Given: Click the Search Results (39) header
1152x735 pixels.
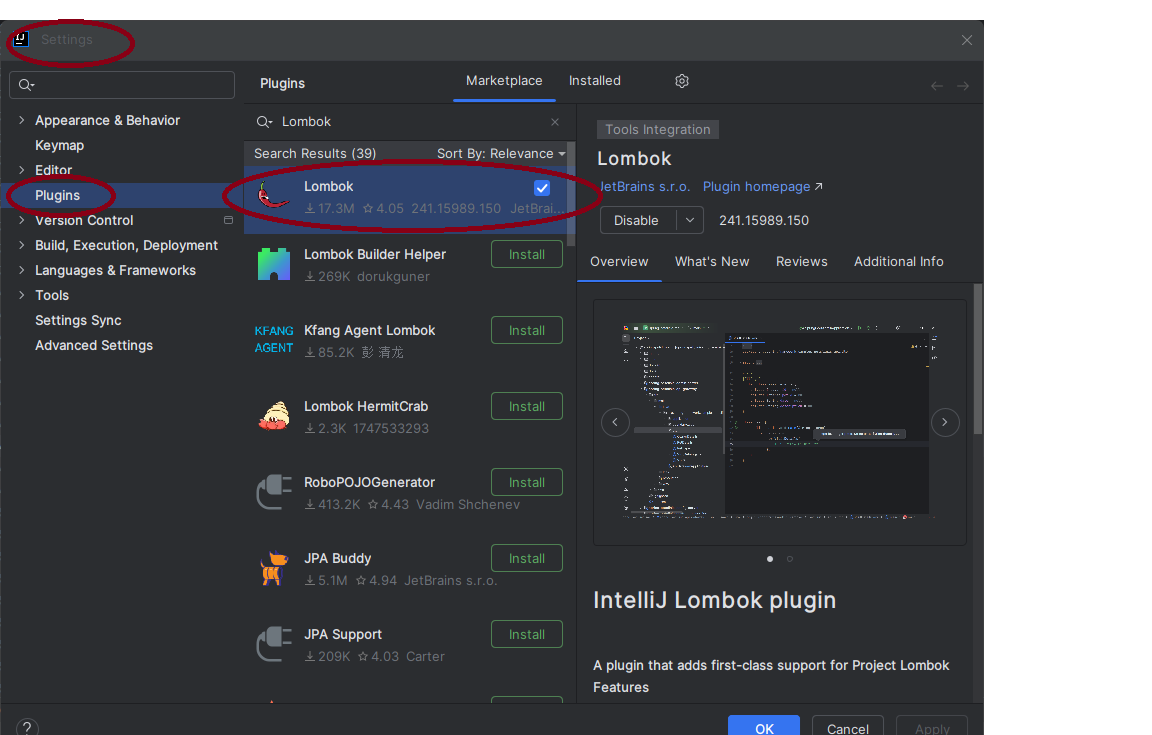Looking at the screenshot, I should [x=315, y=154].
